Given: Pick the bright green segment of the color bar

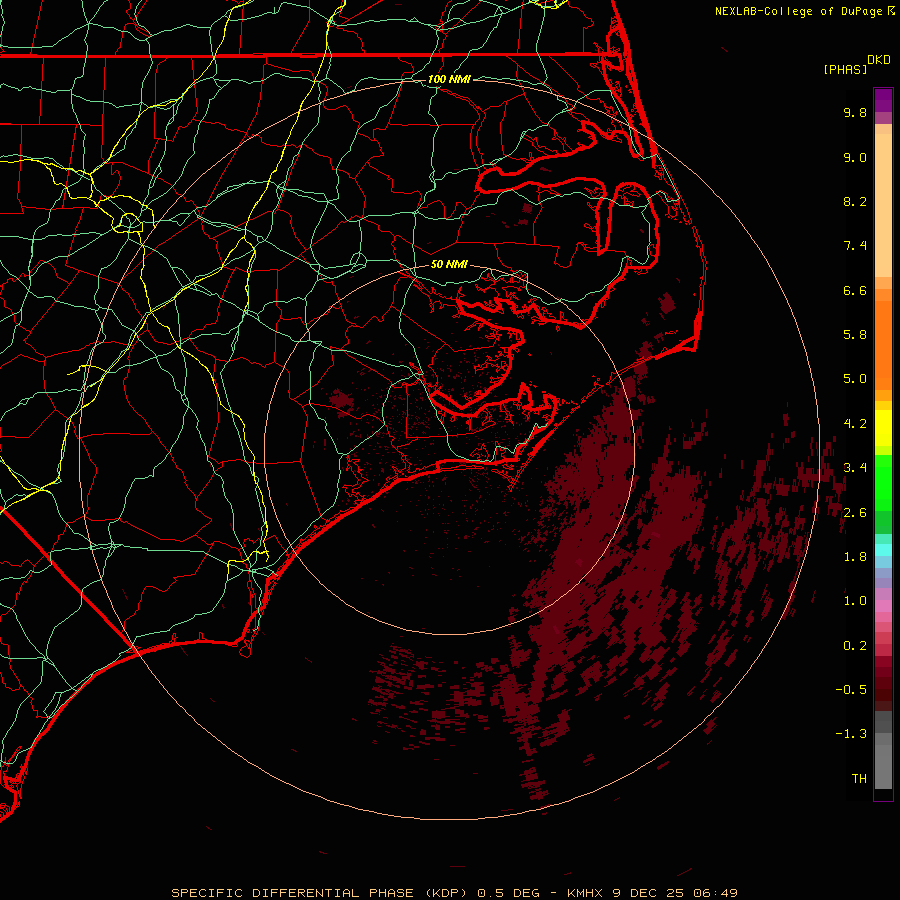Looking at the screenshot, I should [x=883, y=483].
